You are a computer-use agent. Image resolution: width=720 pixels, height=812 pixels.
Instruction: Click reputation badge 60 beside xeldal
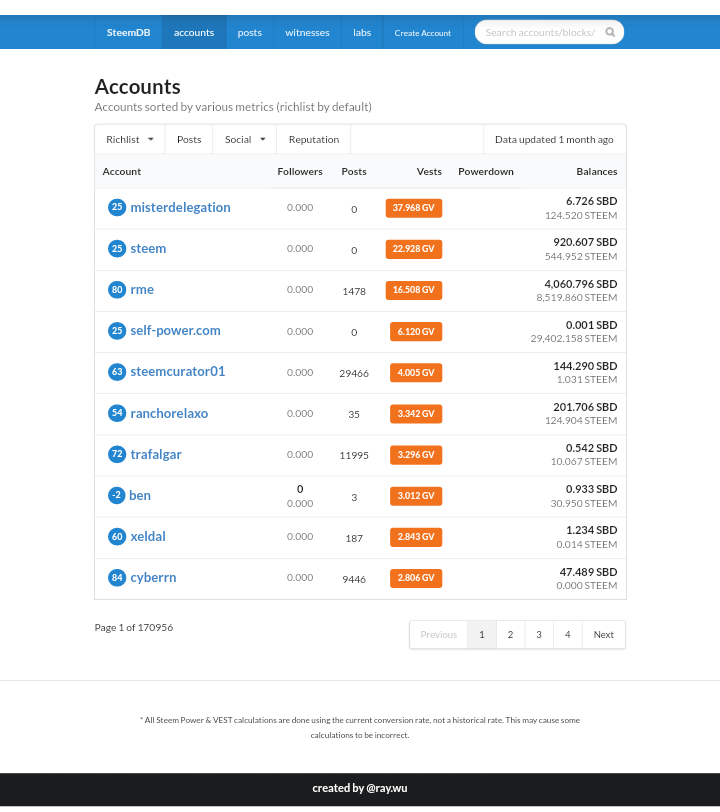(x=117, y=536)
